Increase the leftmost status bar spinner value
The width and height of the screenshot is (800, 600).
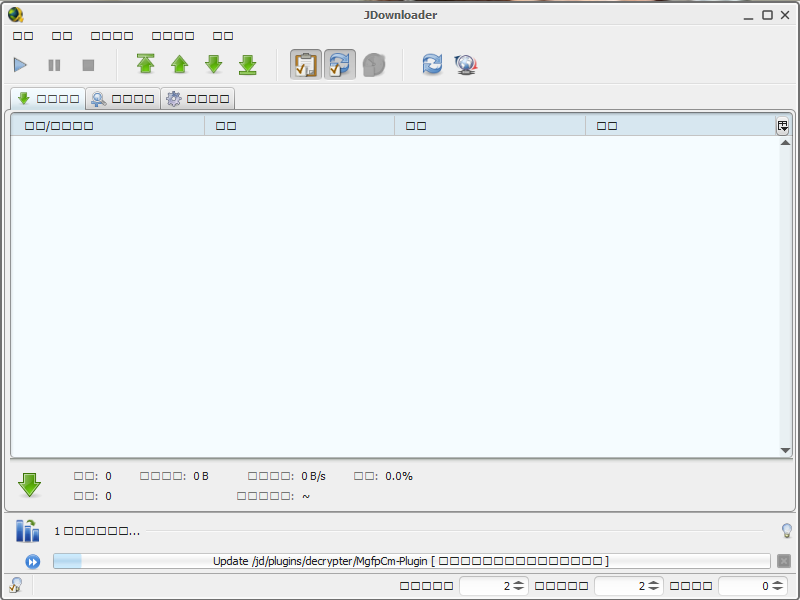coord(518,583)
